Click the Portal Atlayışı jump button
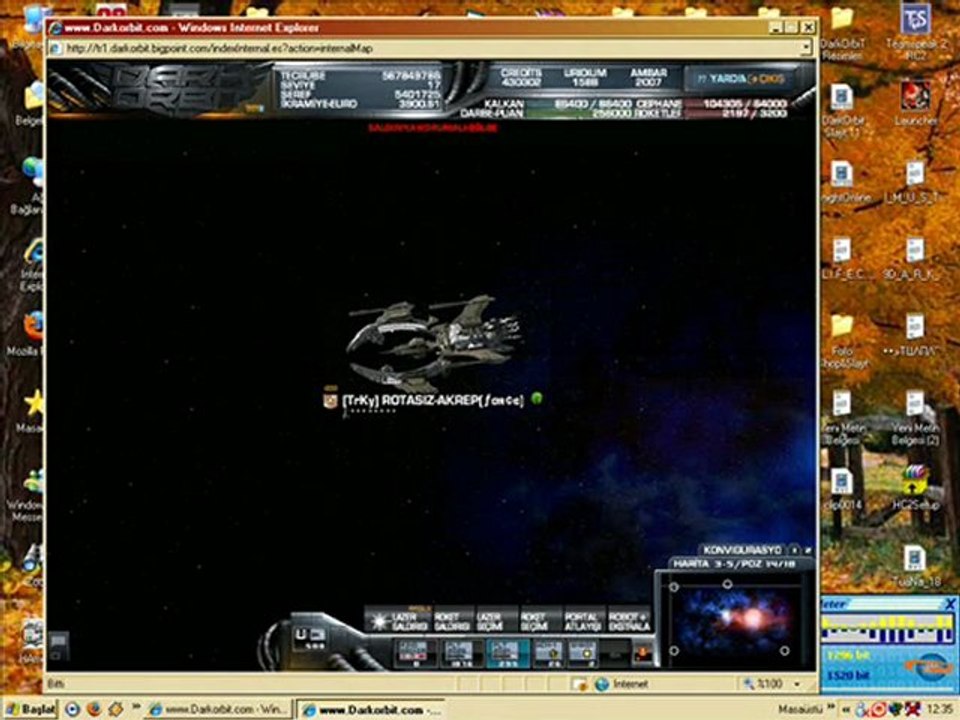 pos(583,621)
